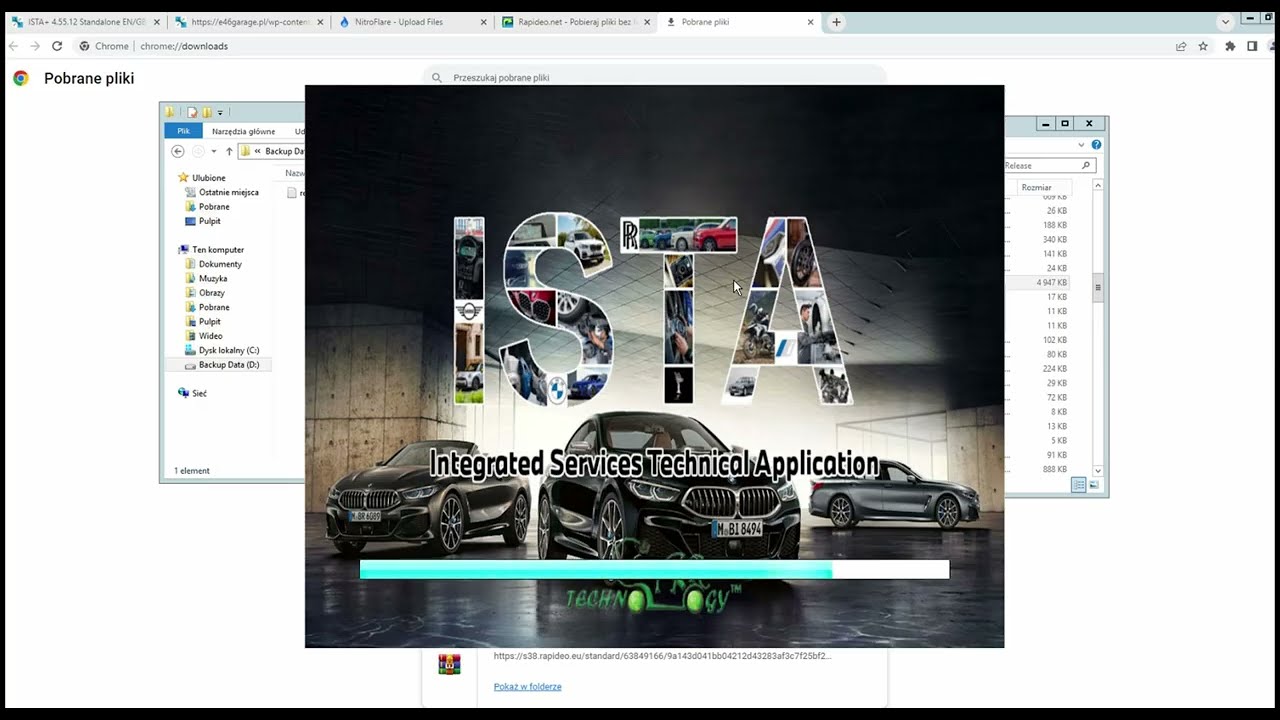The width and height of the screenshot is (1280, 720).
Task: Open Narzędzia główne ribbon tab in Explorer
Action: 243,131
